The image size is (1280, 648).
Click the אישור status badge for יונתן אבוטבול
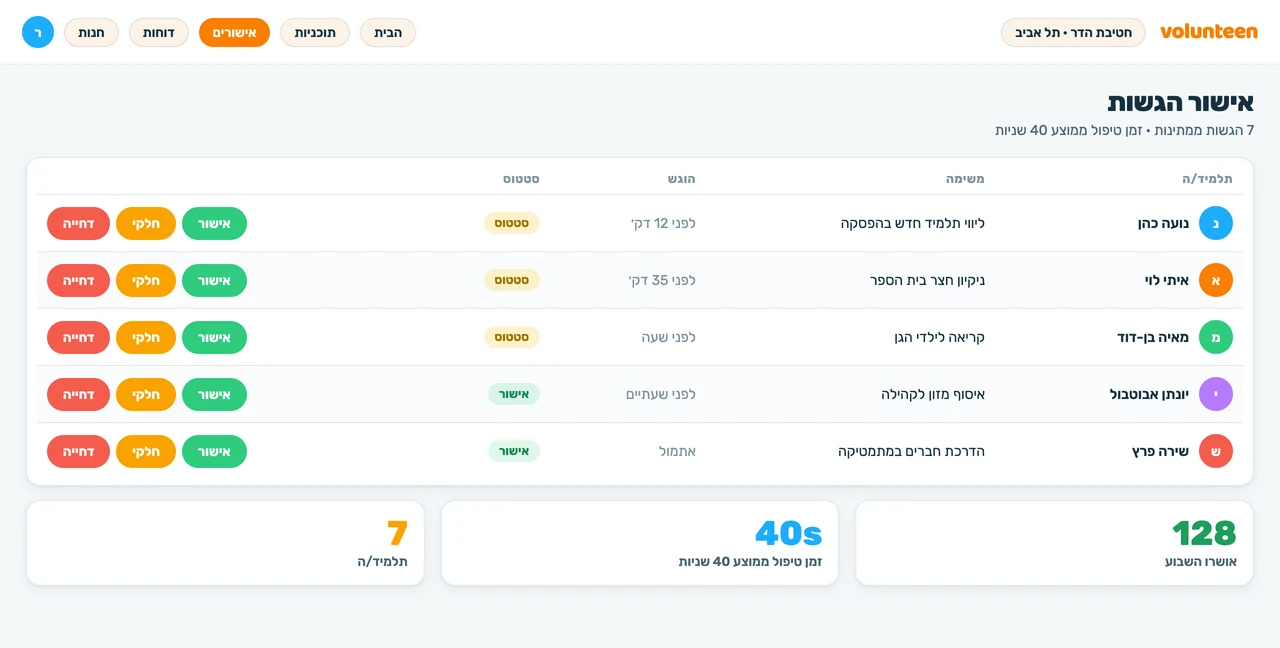(x=514, y=394)
